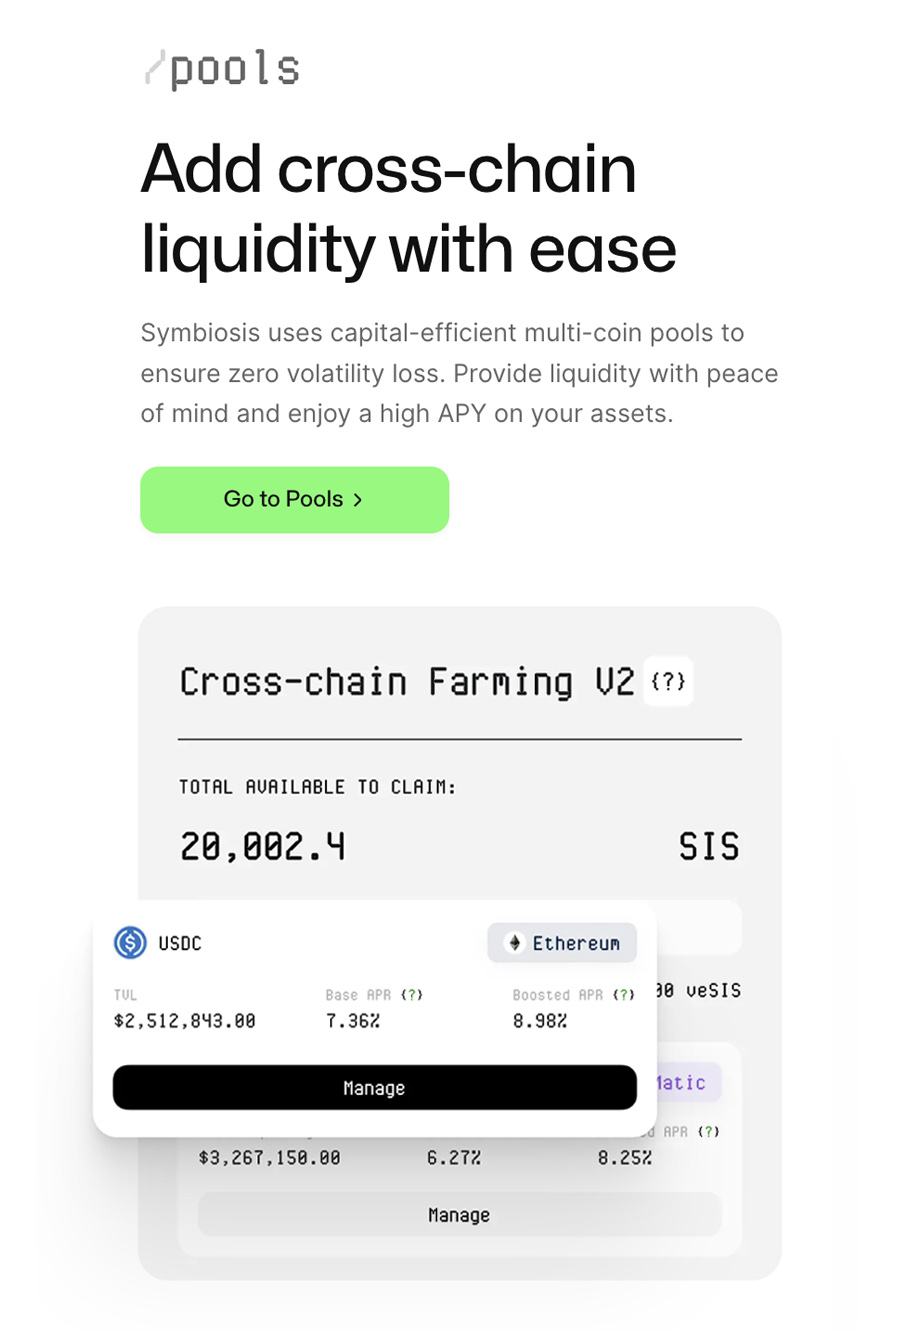Viewport: 912px width, 1331px height.
Task: Click the 20,002.4 claimable amount
Action: tap(263, 847)
